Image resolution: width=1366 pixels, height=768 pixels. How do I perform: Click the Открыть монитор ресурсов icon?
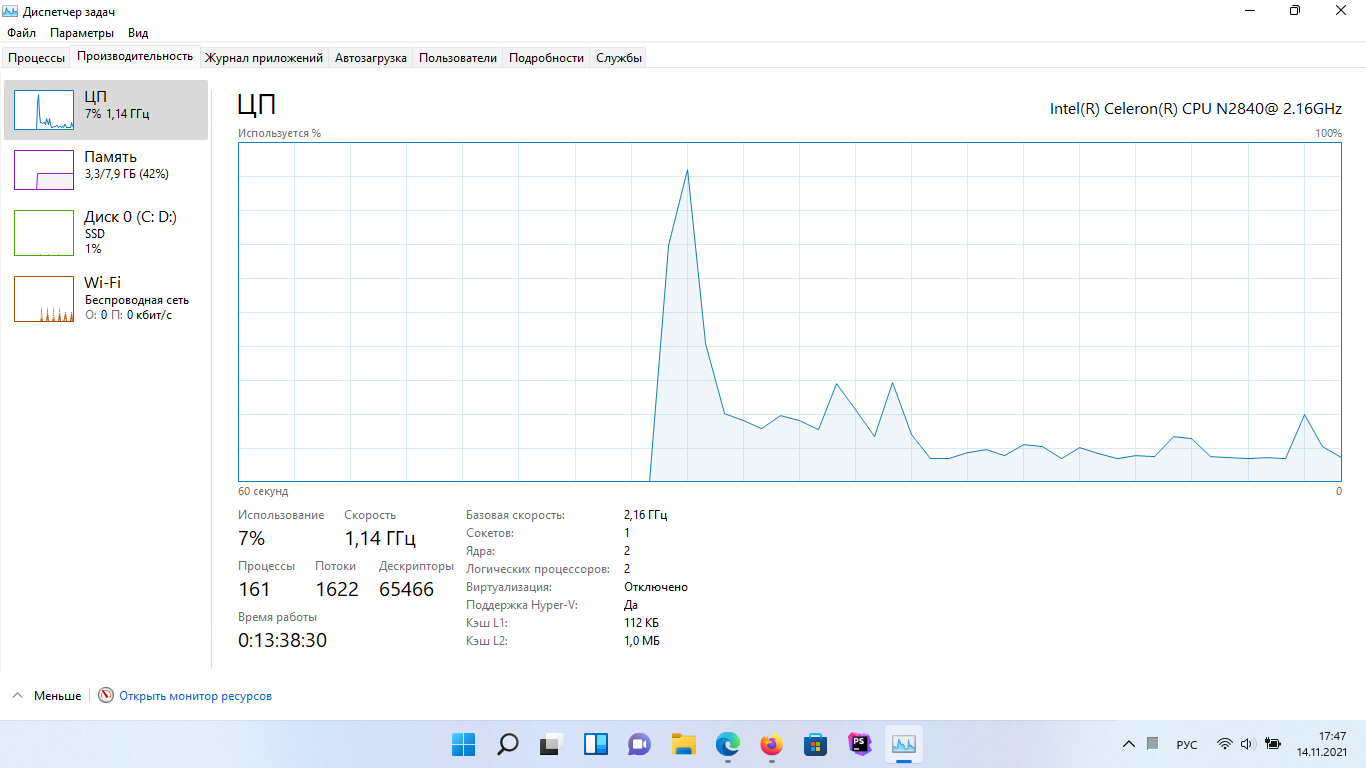(106, 696)
